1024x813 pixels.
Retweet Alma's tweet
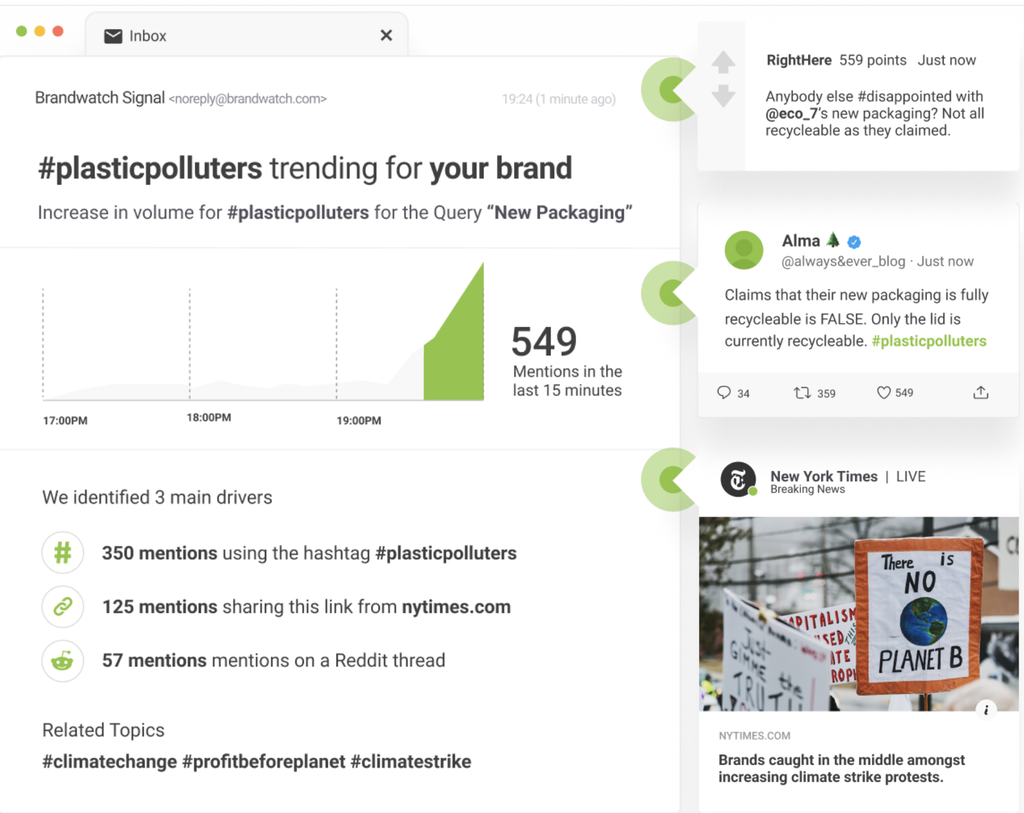[x=802, y=393]
